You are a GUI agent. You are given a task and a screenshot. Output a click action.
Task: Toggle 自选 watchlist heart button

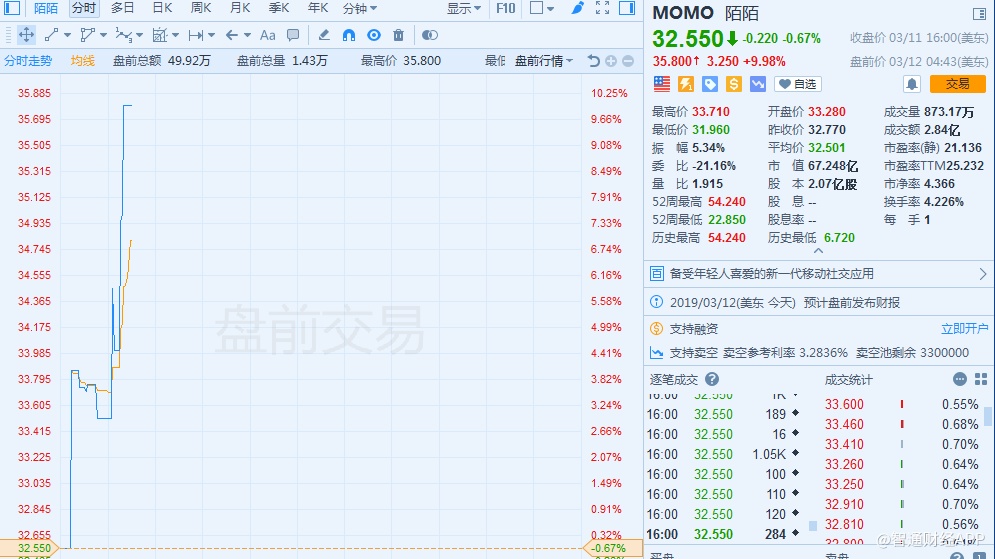click(797, 84)
